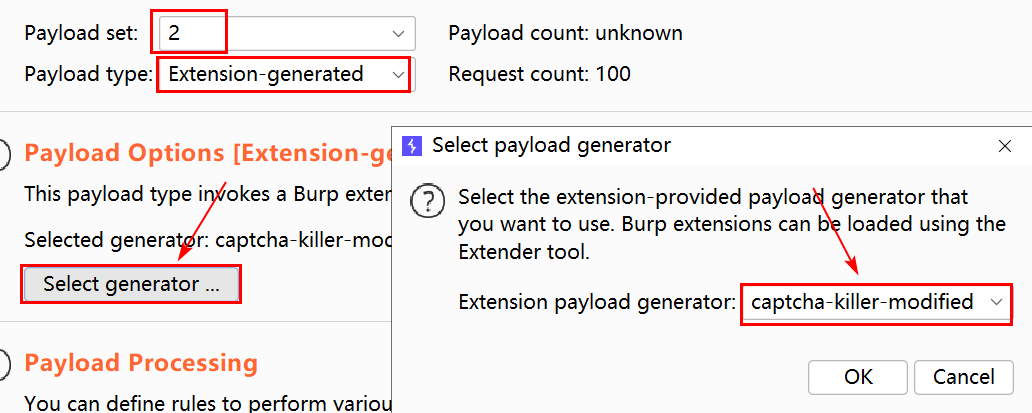Click the Request count: 100 text
This screenshot has height=413, width=1032.
coord(540,74)
